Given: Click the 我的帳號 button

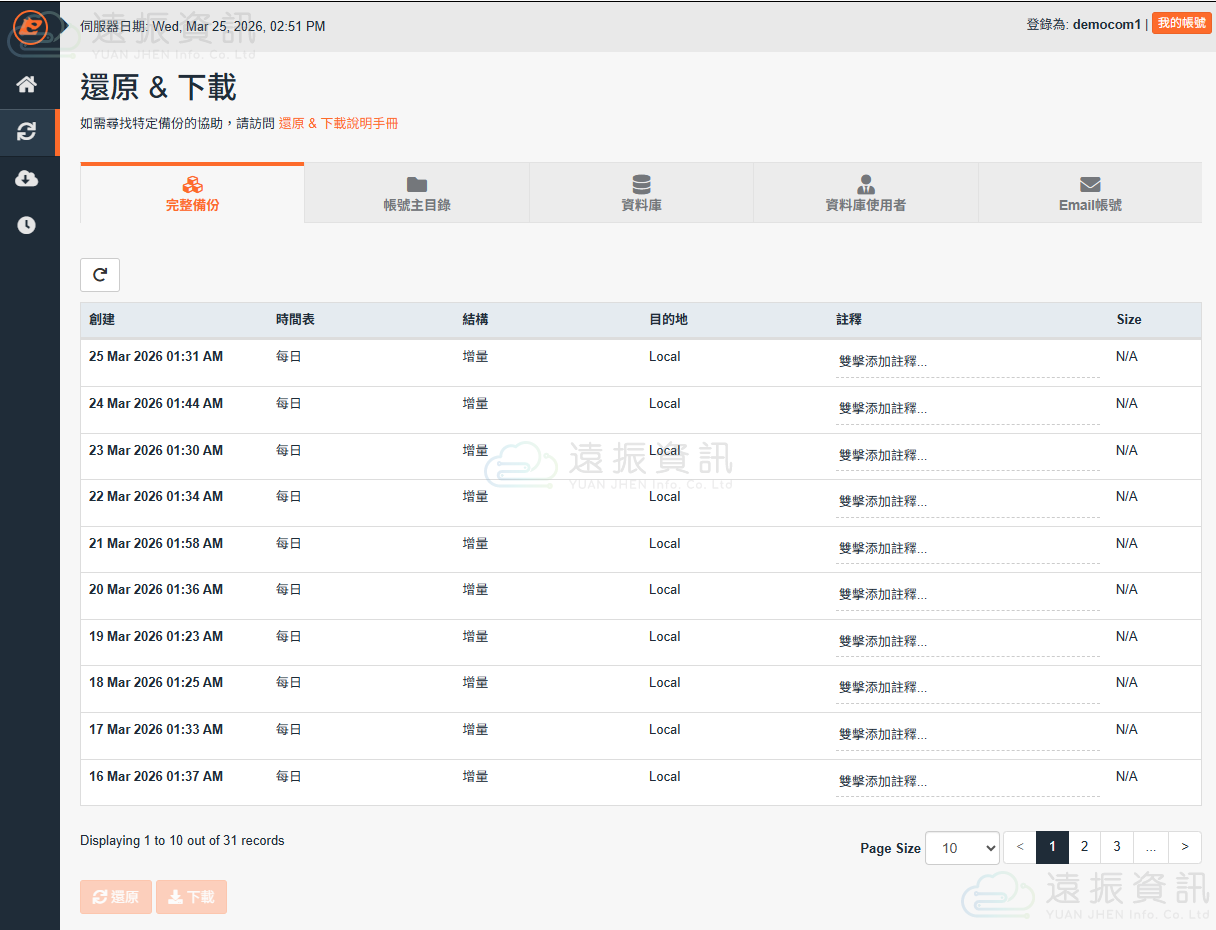Looking at the screenshot, I should click(1181, 24).
